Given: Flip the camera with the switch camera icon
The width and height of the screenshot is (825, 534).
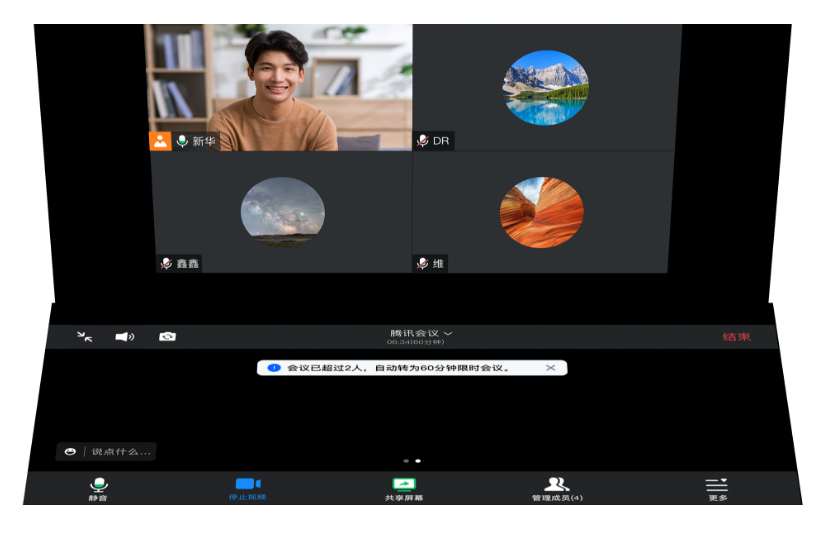Looking at the screenshot, I should click(x=167, y=337).
